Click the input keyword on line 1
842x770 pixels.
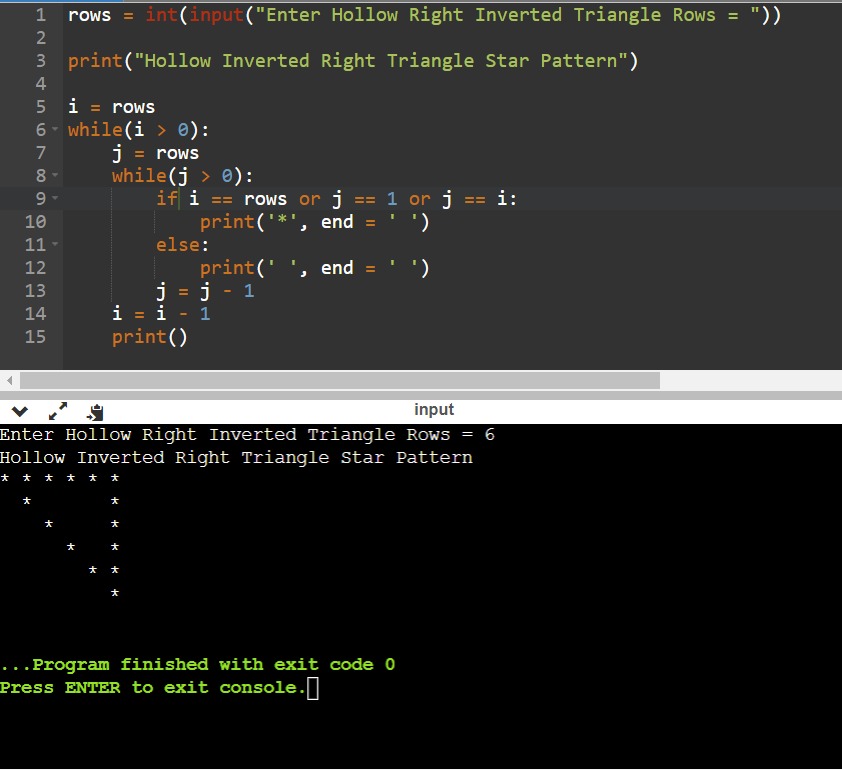(214, 15)
